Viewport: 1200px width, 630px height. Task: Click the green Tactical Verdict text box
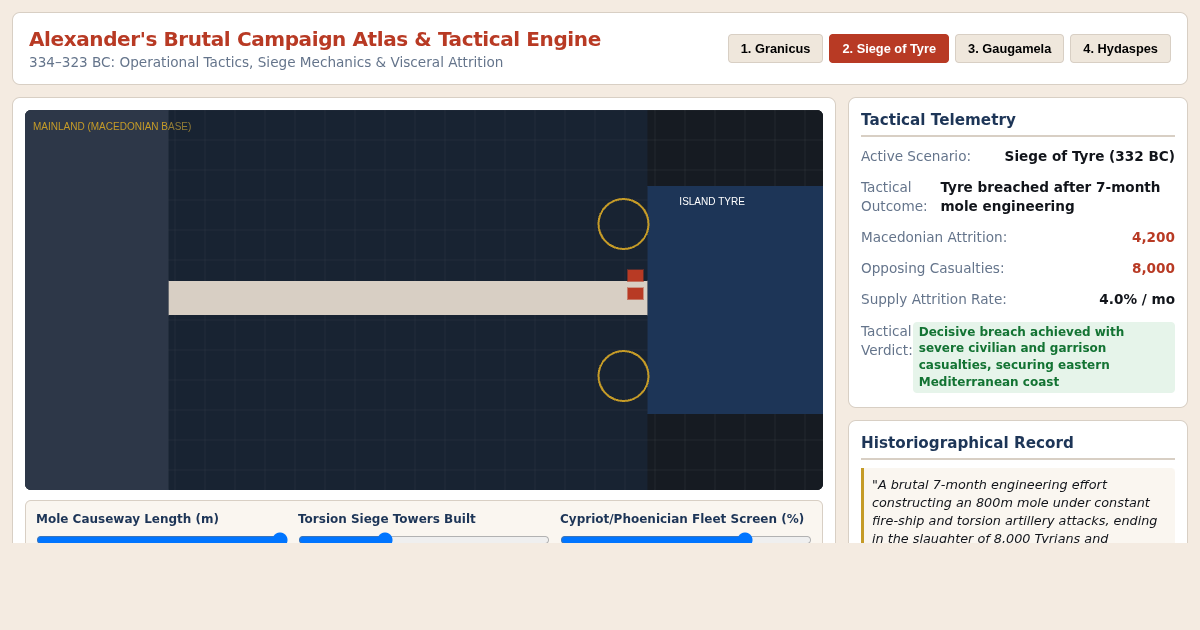[x=1044, y=357]
